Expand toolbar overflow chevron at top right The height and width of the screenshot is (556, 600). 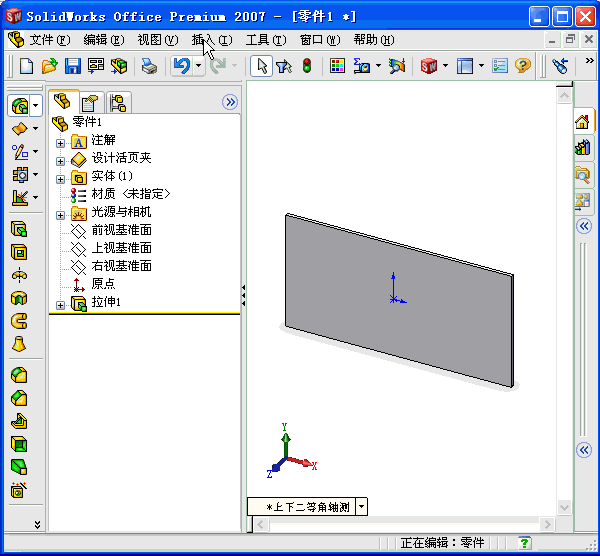click(x=590, y=60)
